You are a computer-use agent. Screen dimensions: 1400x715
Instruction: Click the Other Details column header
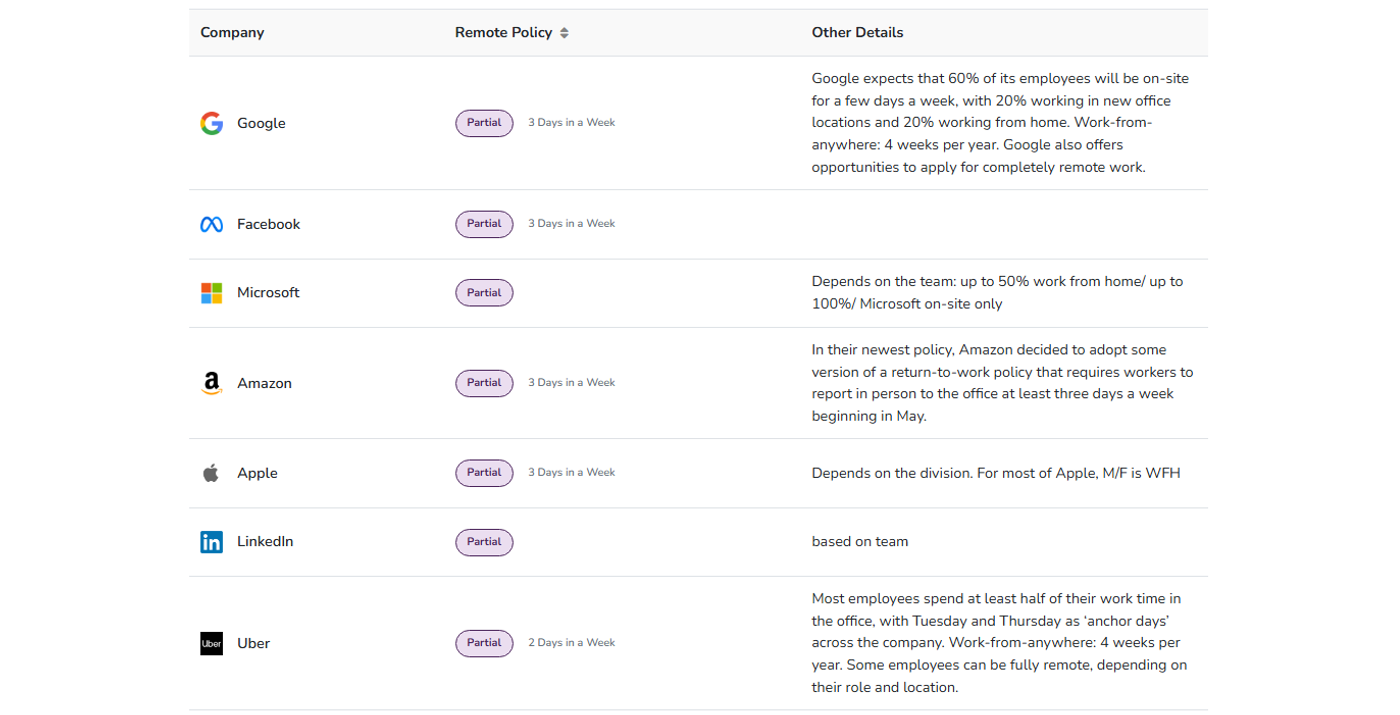pyautogui.click(x=857, y=33)
